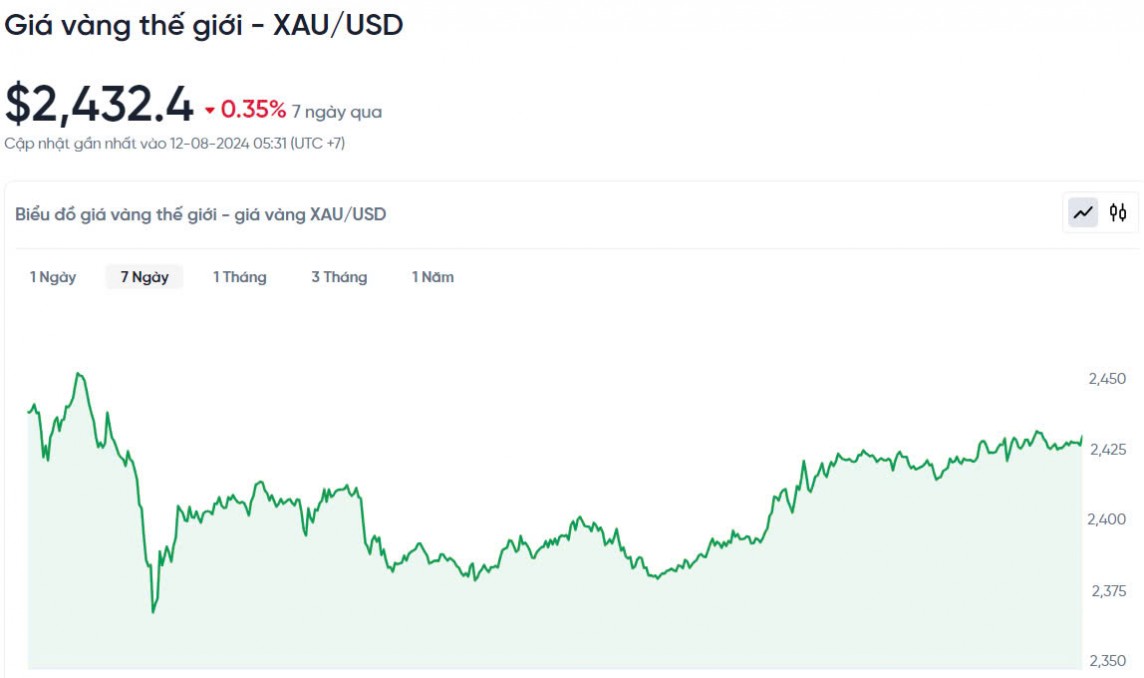This screenshot has height=678, width=1144.
Task: Click the 2,350 y-axis label
Action: click(x=1107, y=661)
